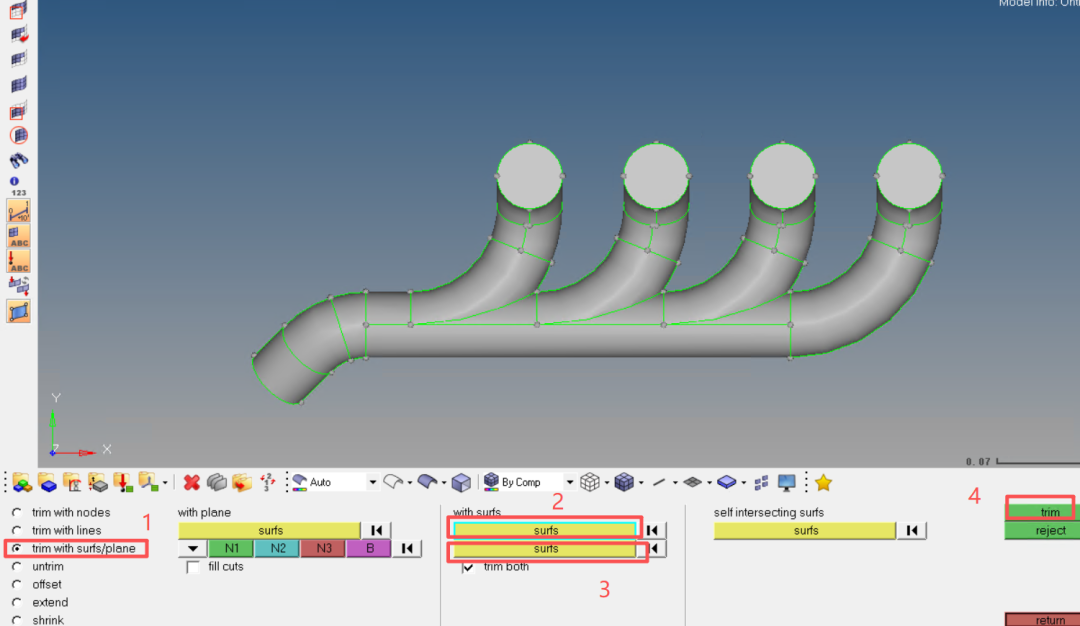Click the second 'surfs' selector under 'with surfs'

pyautogui.click(x=545, y=549)
